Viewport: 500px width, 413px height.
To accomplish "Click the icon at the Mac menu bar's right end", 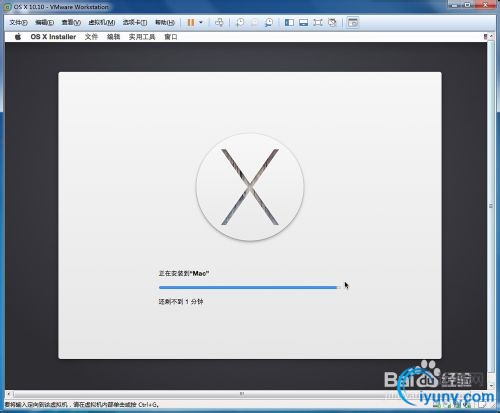I will point(485,37).
